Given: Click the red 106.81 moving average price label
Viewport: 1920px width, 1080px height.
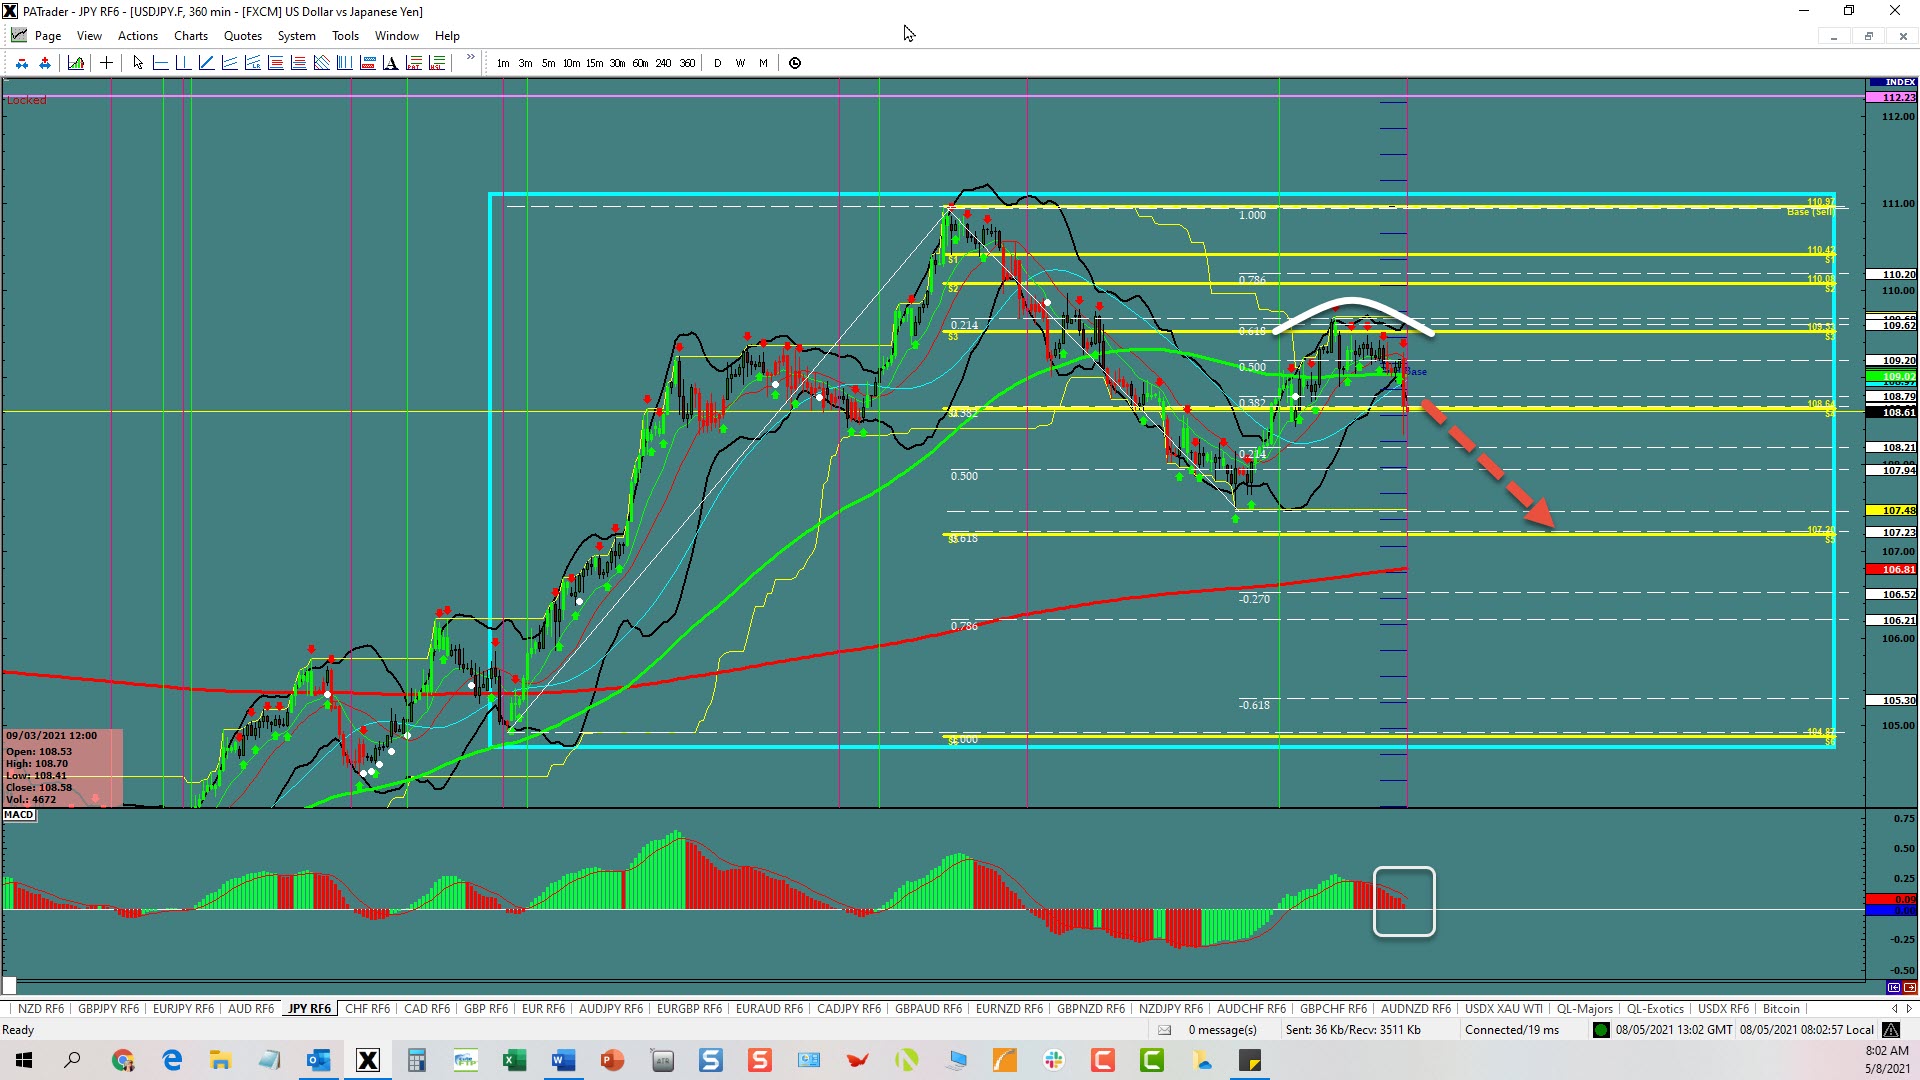Looking at the screenshot, I should [1892, 569].
